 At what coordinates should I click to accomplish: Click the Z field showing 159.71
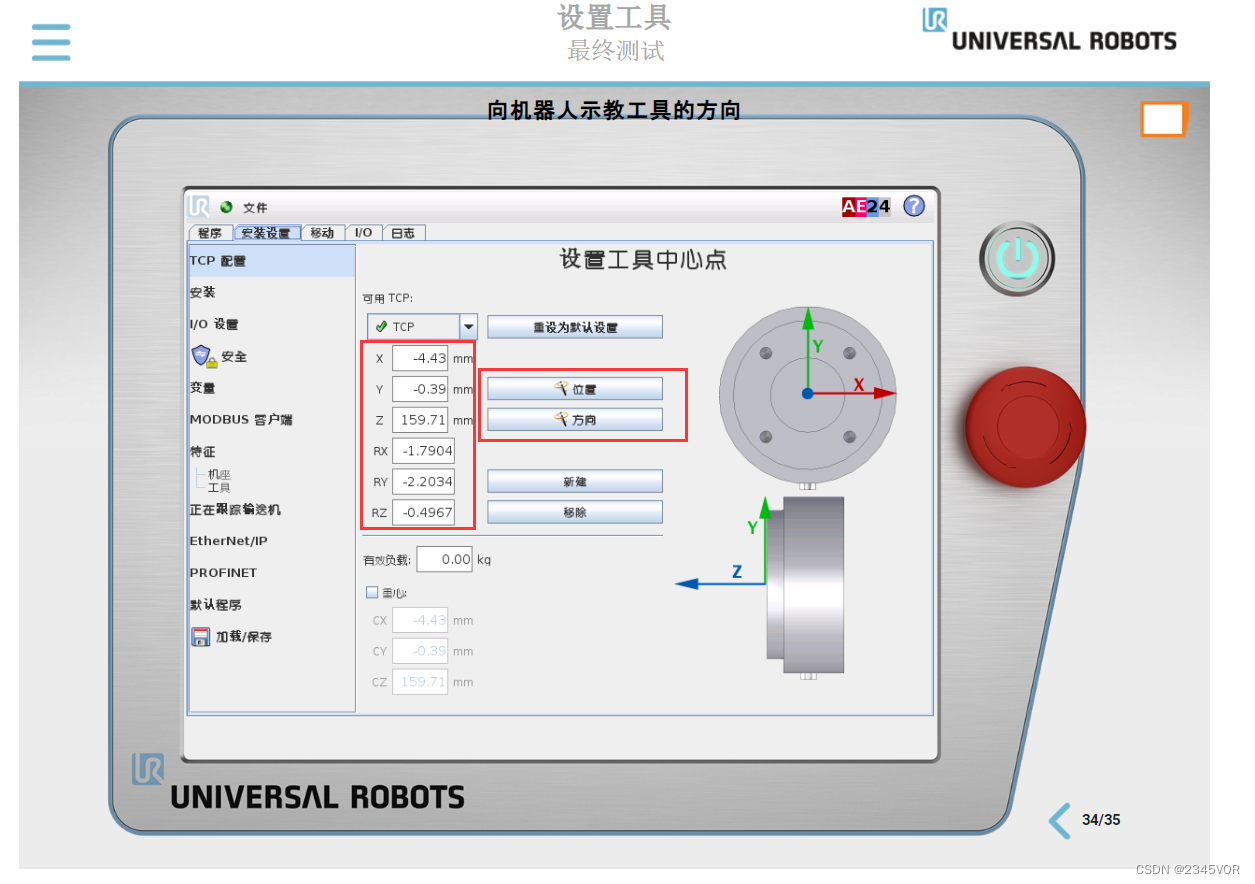click(x=420, y=420)
